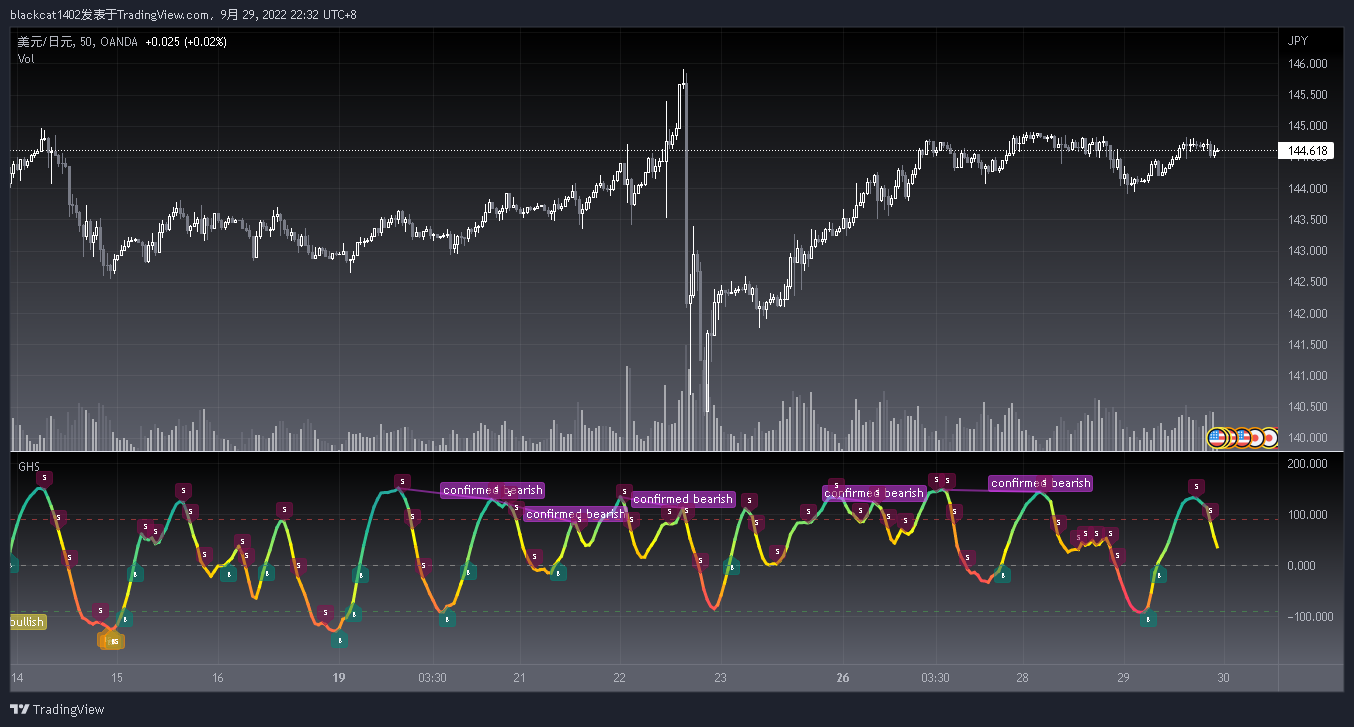Click date 28 on time axis
The image size is (1354, 727).
click(x=1022, y=678)
